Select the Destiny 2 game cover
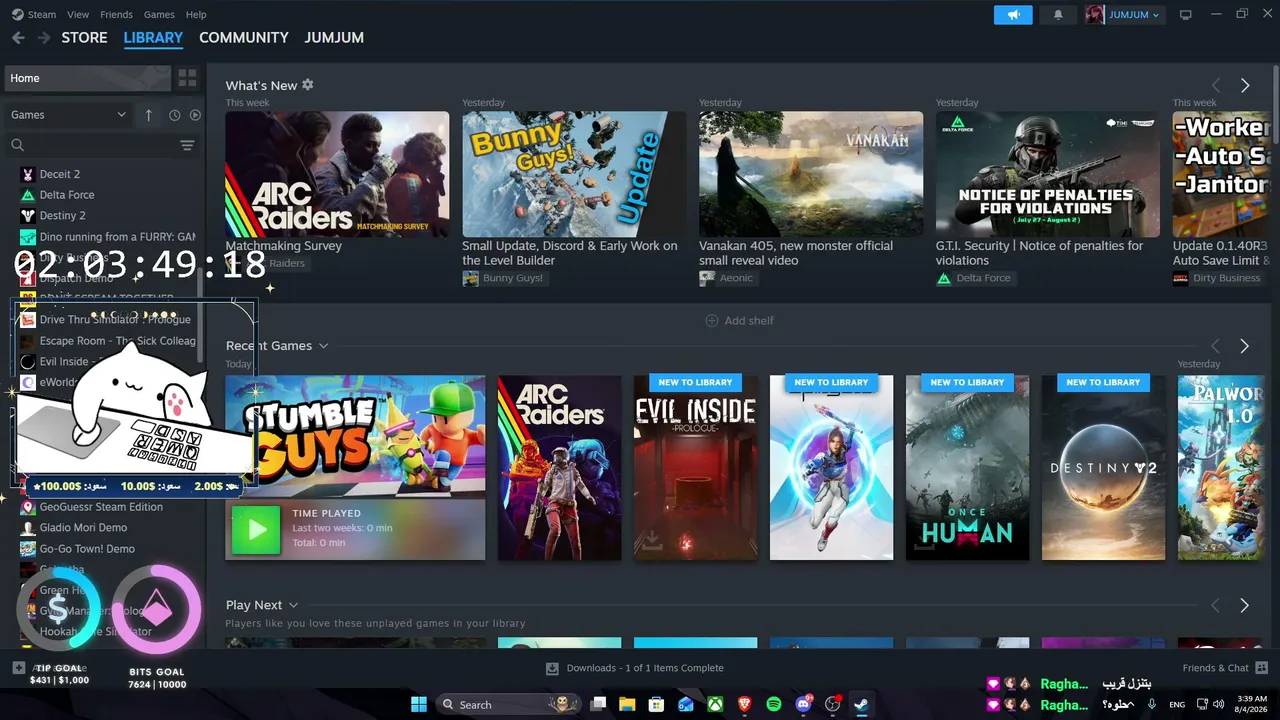 (1103, 468)
